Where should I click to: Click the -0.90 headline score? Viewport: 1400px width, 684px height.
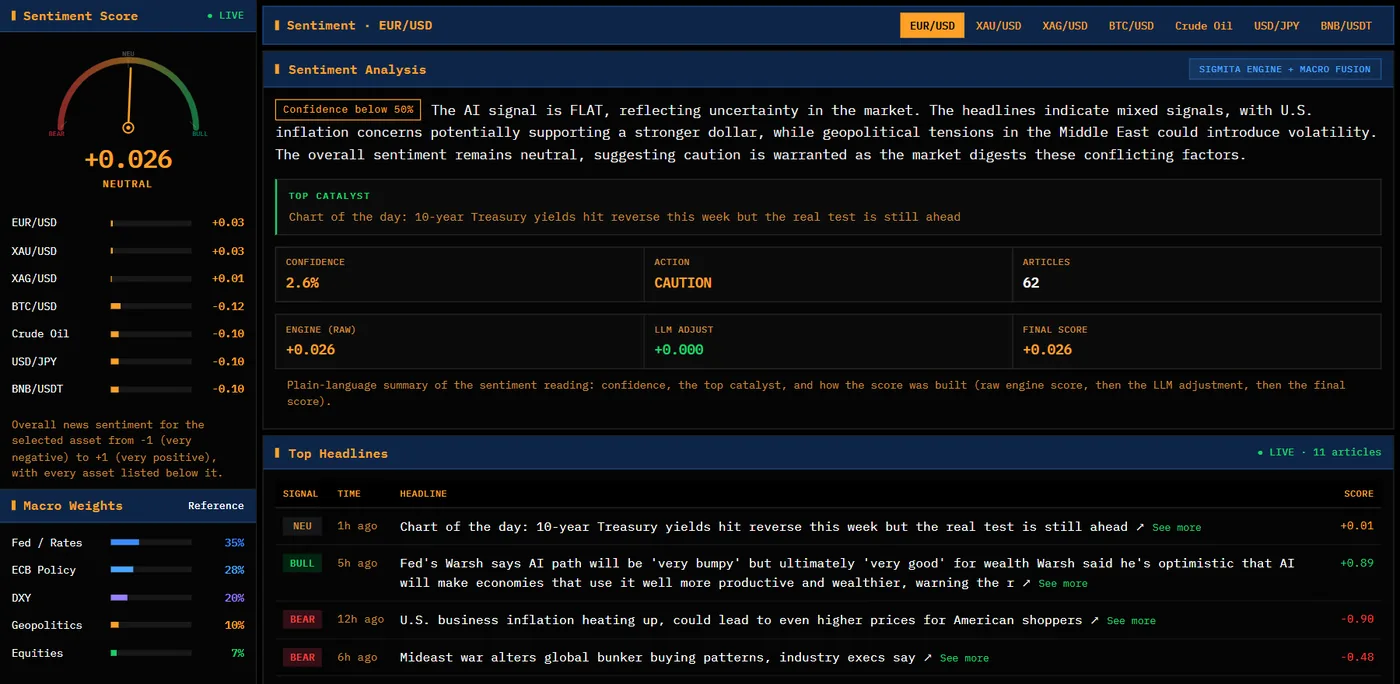1357,620
